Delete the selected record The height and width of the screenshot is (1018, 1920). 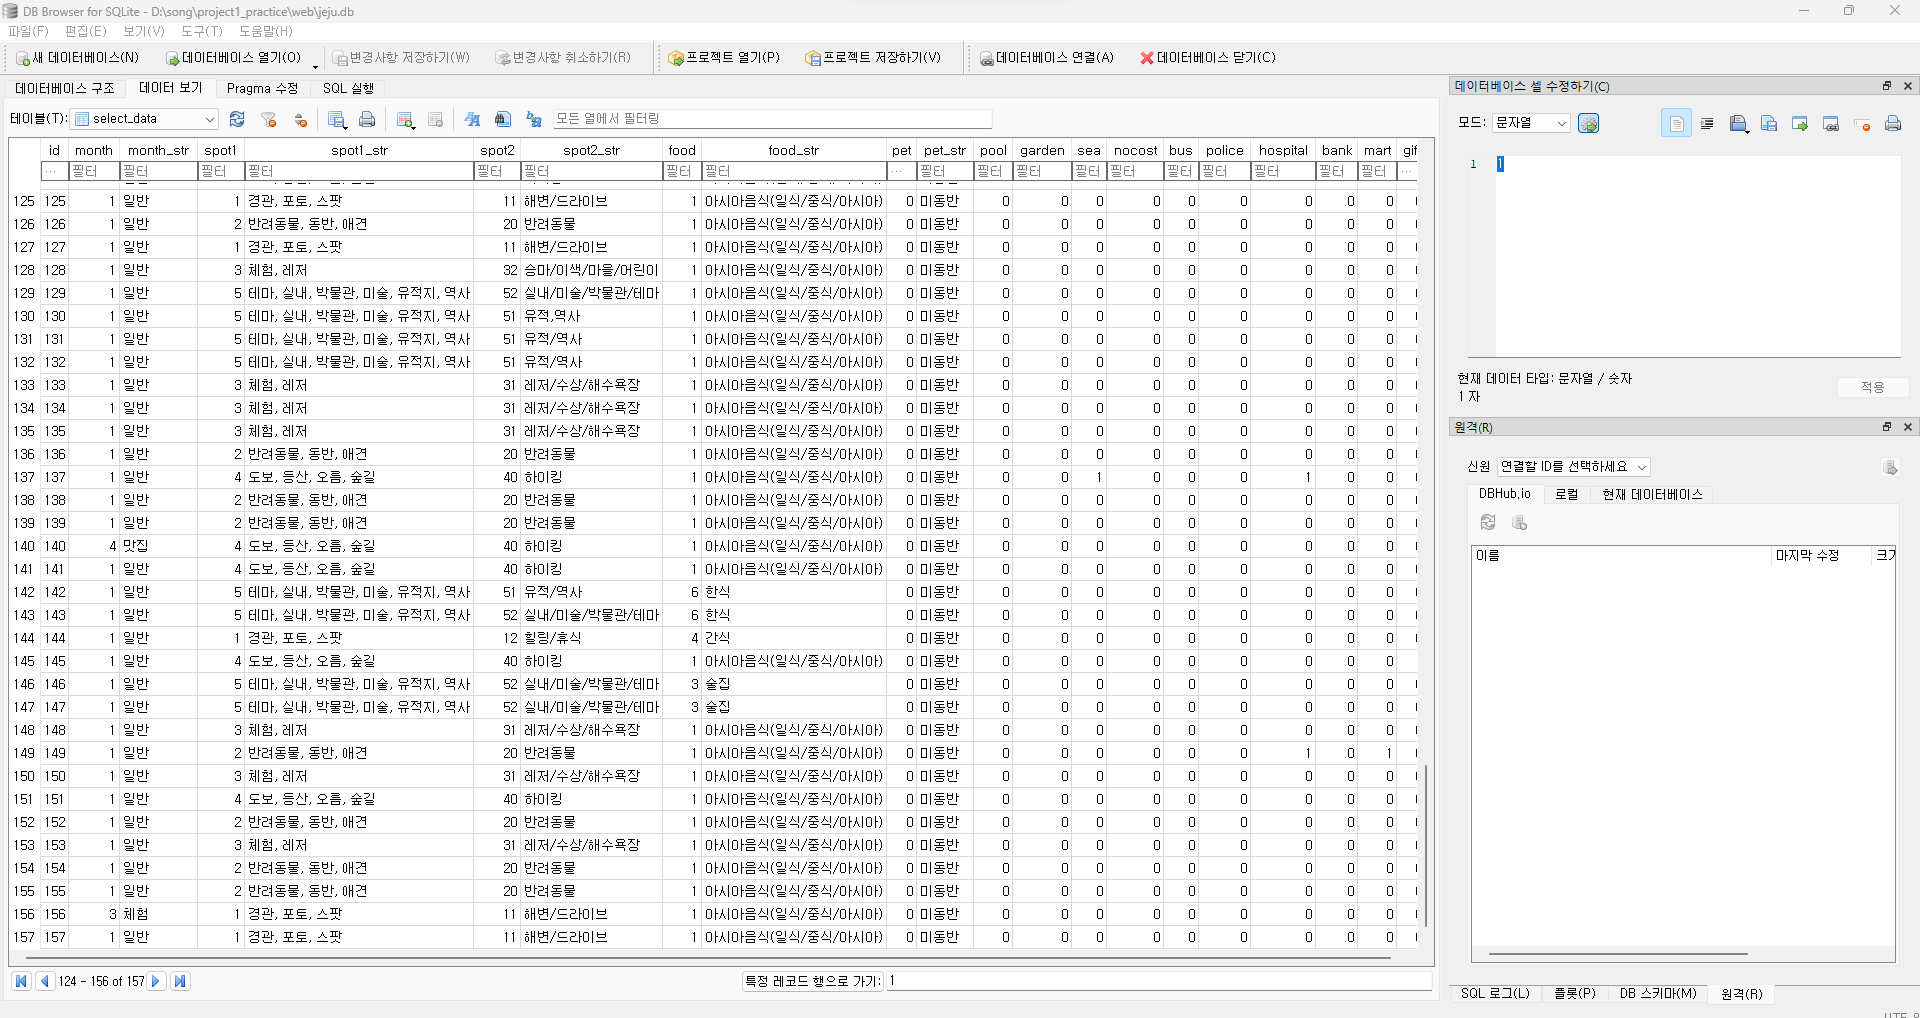(435, 119)
